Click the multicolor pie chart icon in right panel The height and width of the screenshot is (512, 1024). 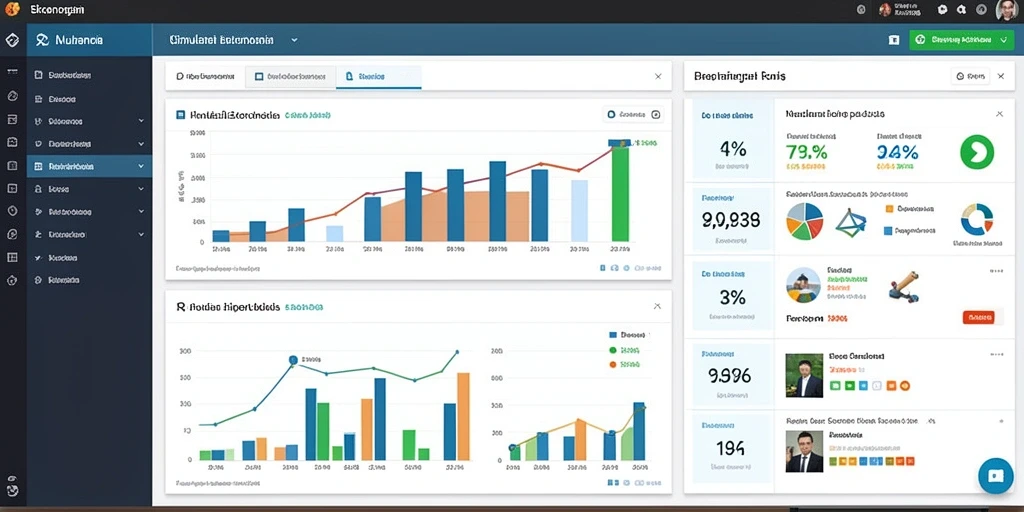coord(805,221)
